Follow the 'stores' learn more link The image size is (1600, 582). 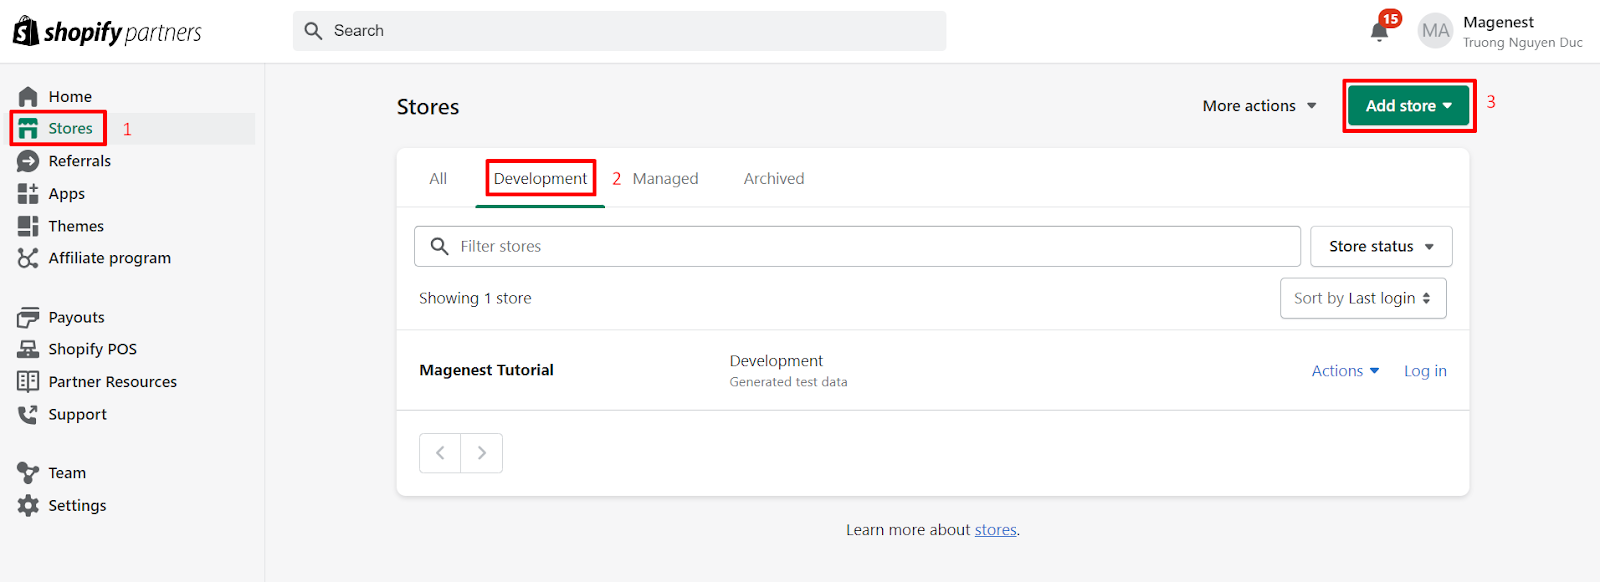point(995,530)
